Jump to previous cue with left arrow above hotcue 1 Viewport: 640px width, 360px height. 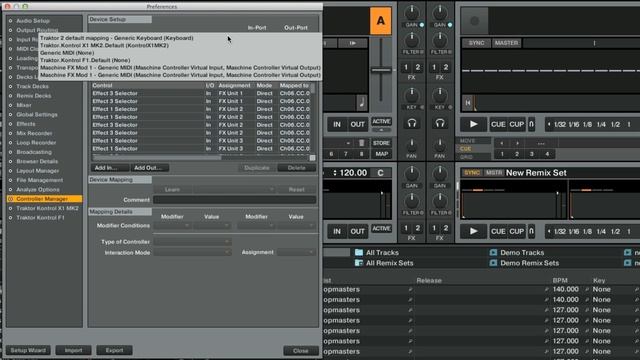[x=502, y=143]
